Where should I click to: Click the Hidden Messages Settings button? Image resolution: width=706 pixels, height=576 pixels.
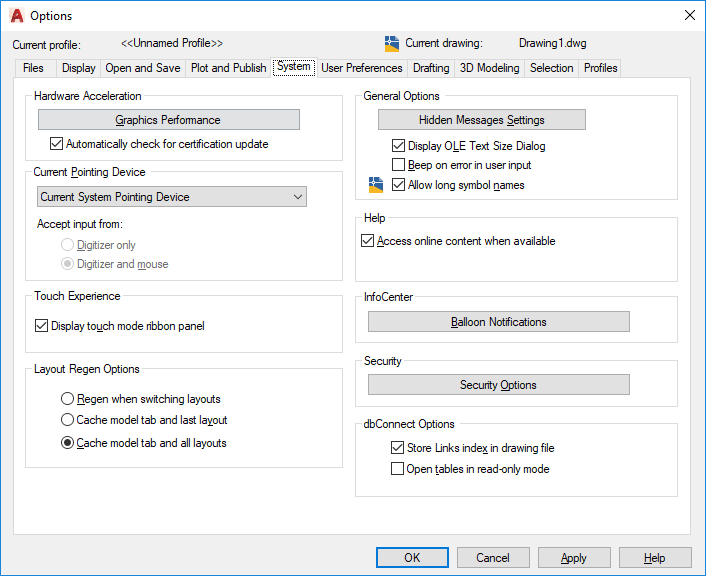click(481, 120)
